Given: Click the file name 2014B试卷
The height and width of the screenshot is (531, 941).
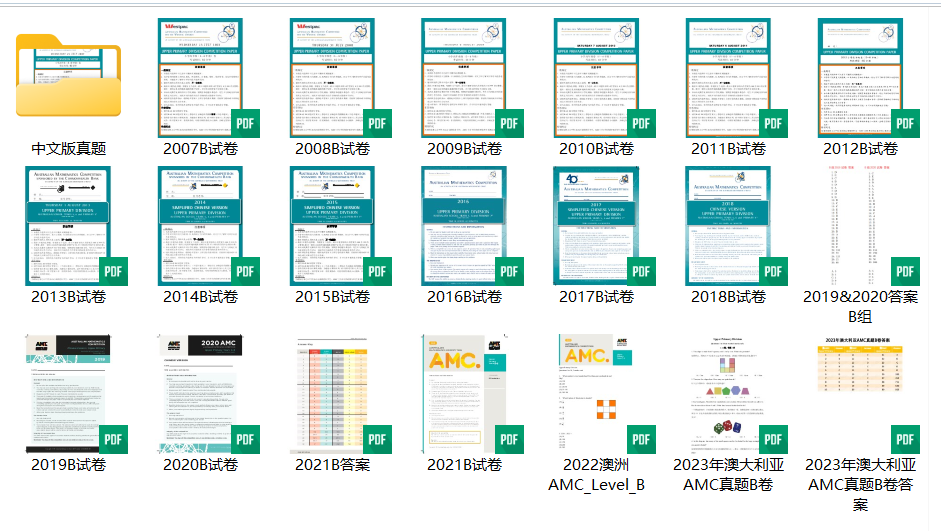Looking at the screenshot, I should (200, 297).
